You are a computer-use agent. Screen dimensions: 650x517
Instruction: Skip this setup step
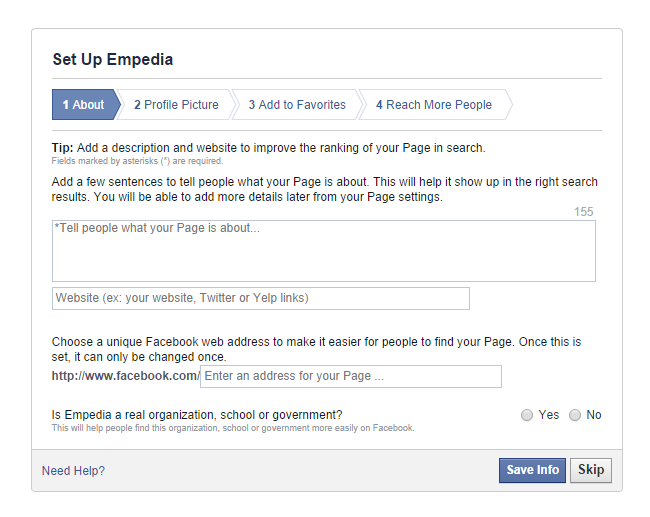(x=591, y=470)
